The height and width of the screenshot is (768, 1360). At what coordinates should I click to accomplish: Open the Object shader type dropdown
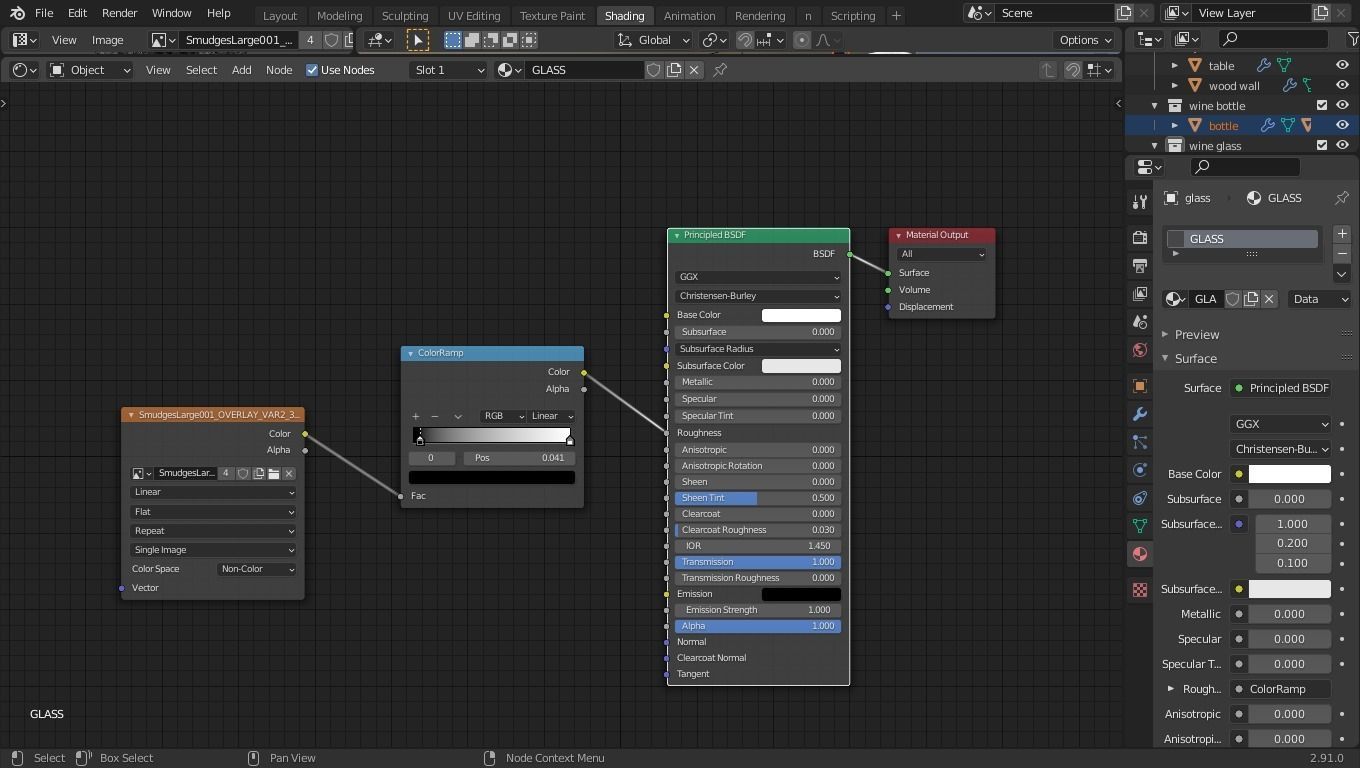coord(90,70)
